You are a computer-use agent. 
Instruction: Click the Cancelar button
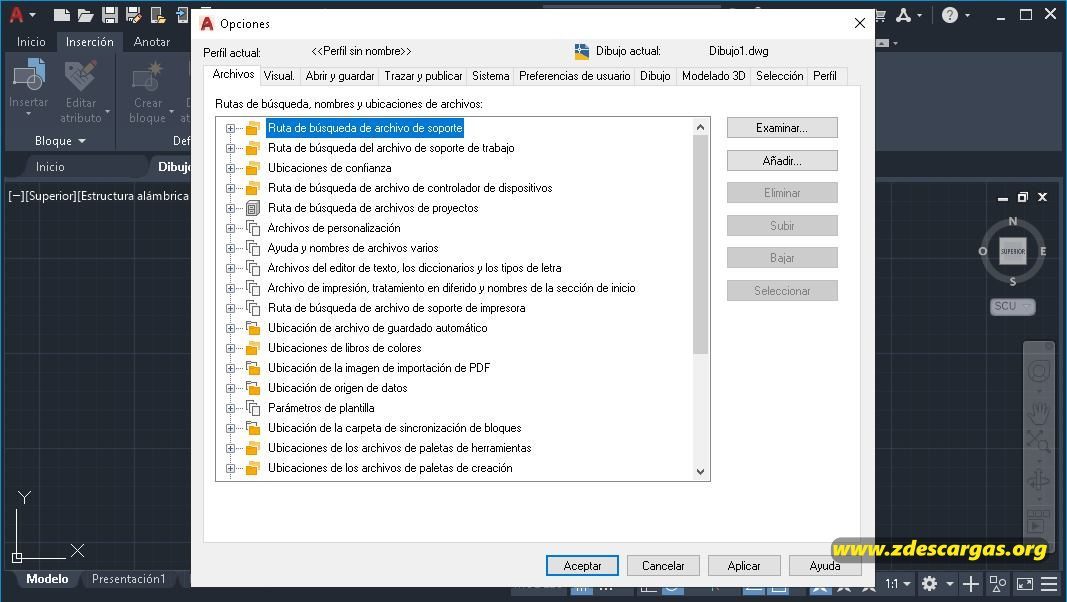(x=663, y=566)
